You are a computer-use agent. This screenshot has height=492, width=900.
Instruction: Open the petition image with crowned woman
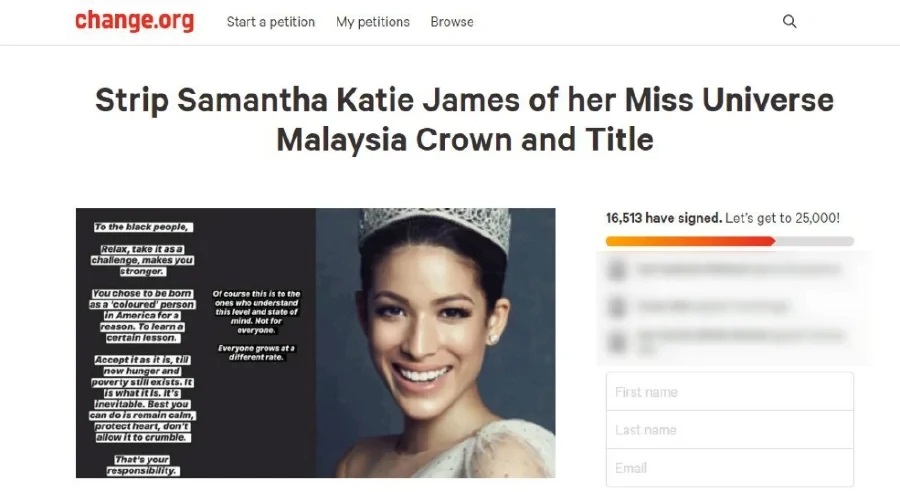point(315,343)
